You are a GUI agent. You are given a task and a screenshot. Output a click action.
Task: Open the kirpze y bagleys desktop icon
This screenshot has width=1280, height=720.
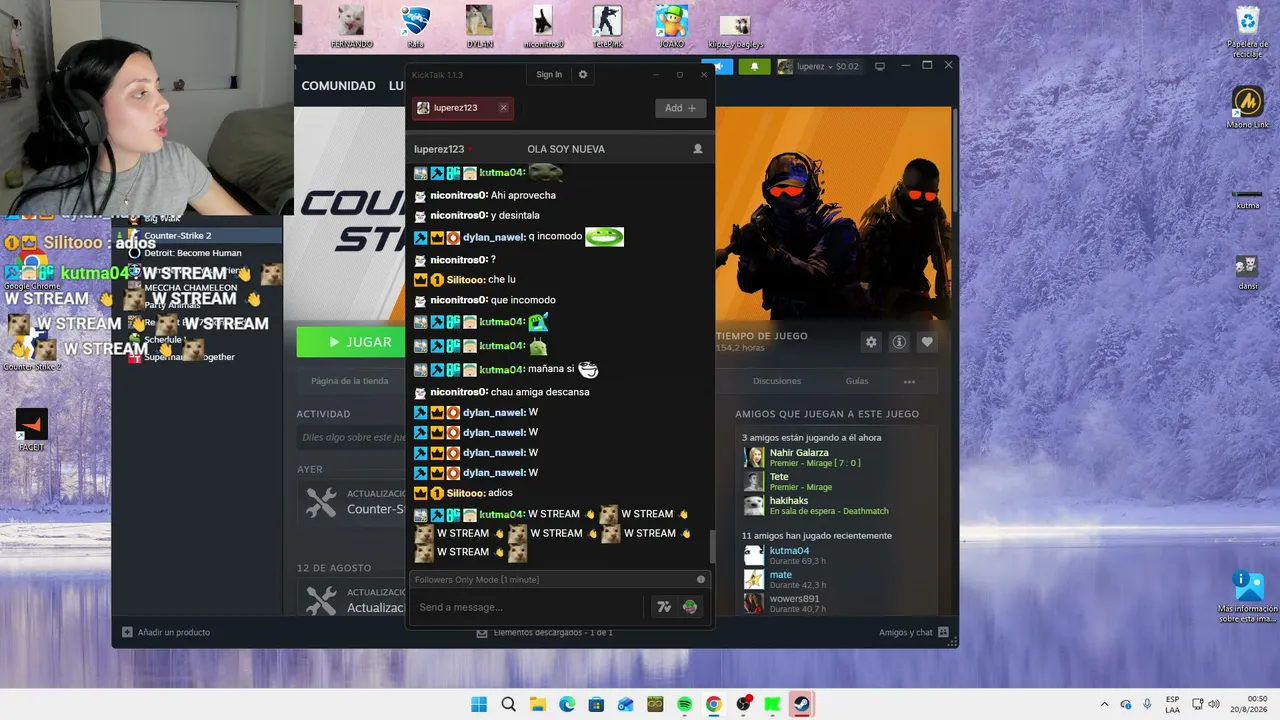coord(735,30)
